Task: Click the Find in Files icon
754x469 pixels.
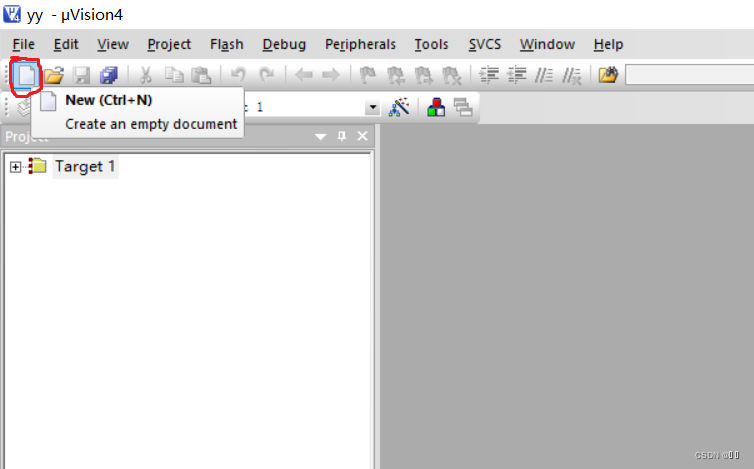Action: pyautogui.click(x=608, y=75)
